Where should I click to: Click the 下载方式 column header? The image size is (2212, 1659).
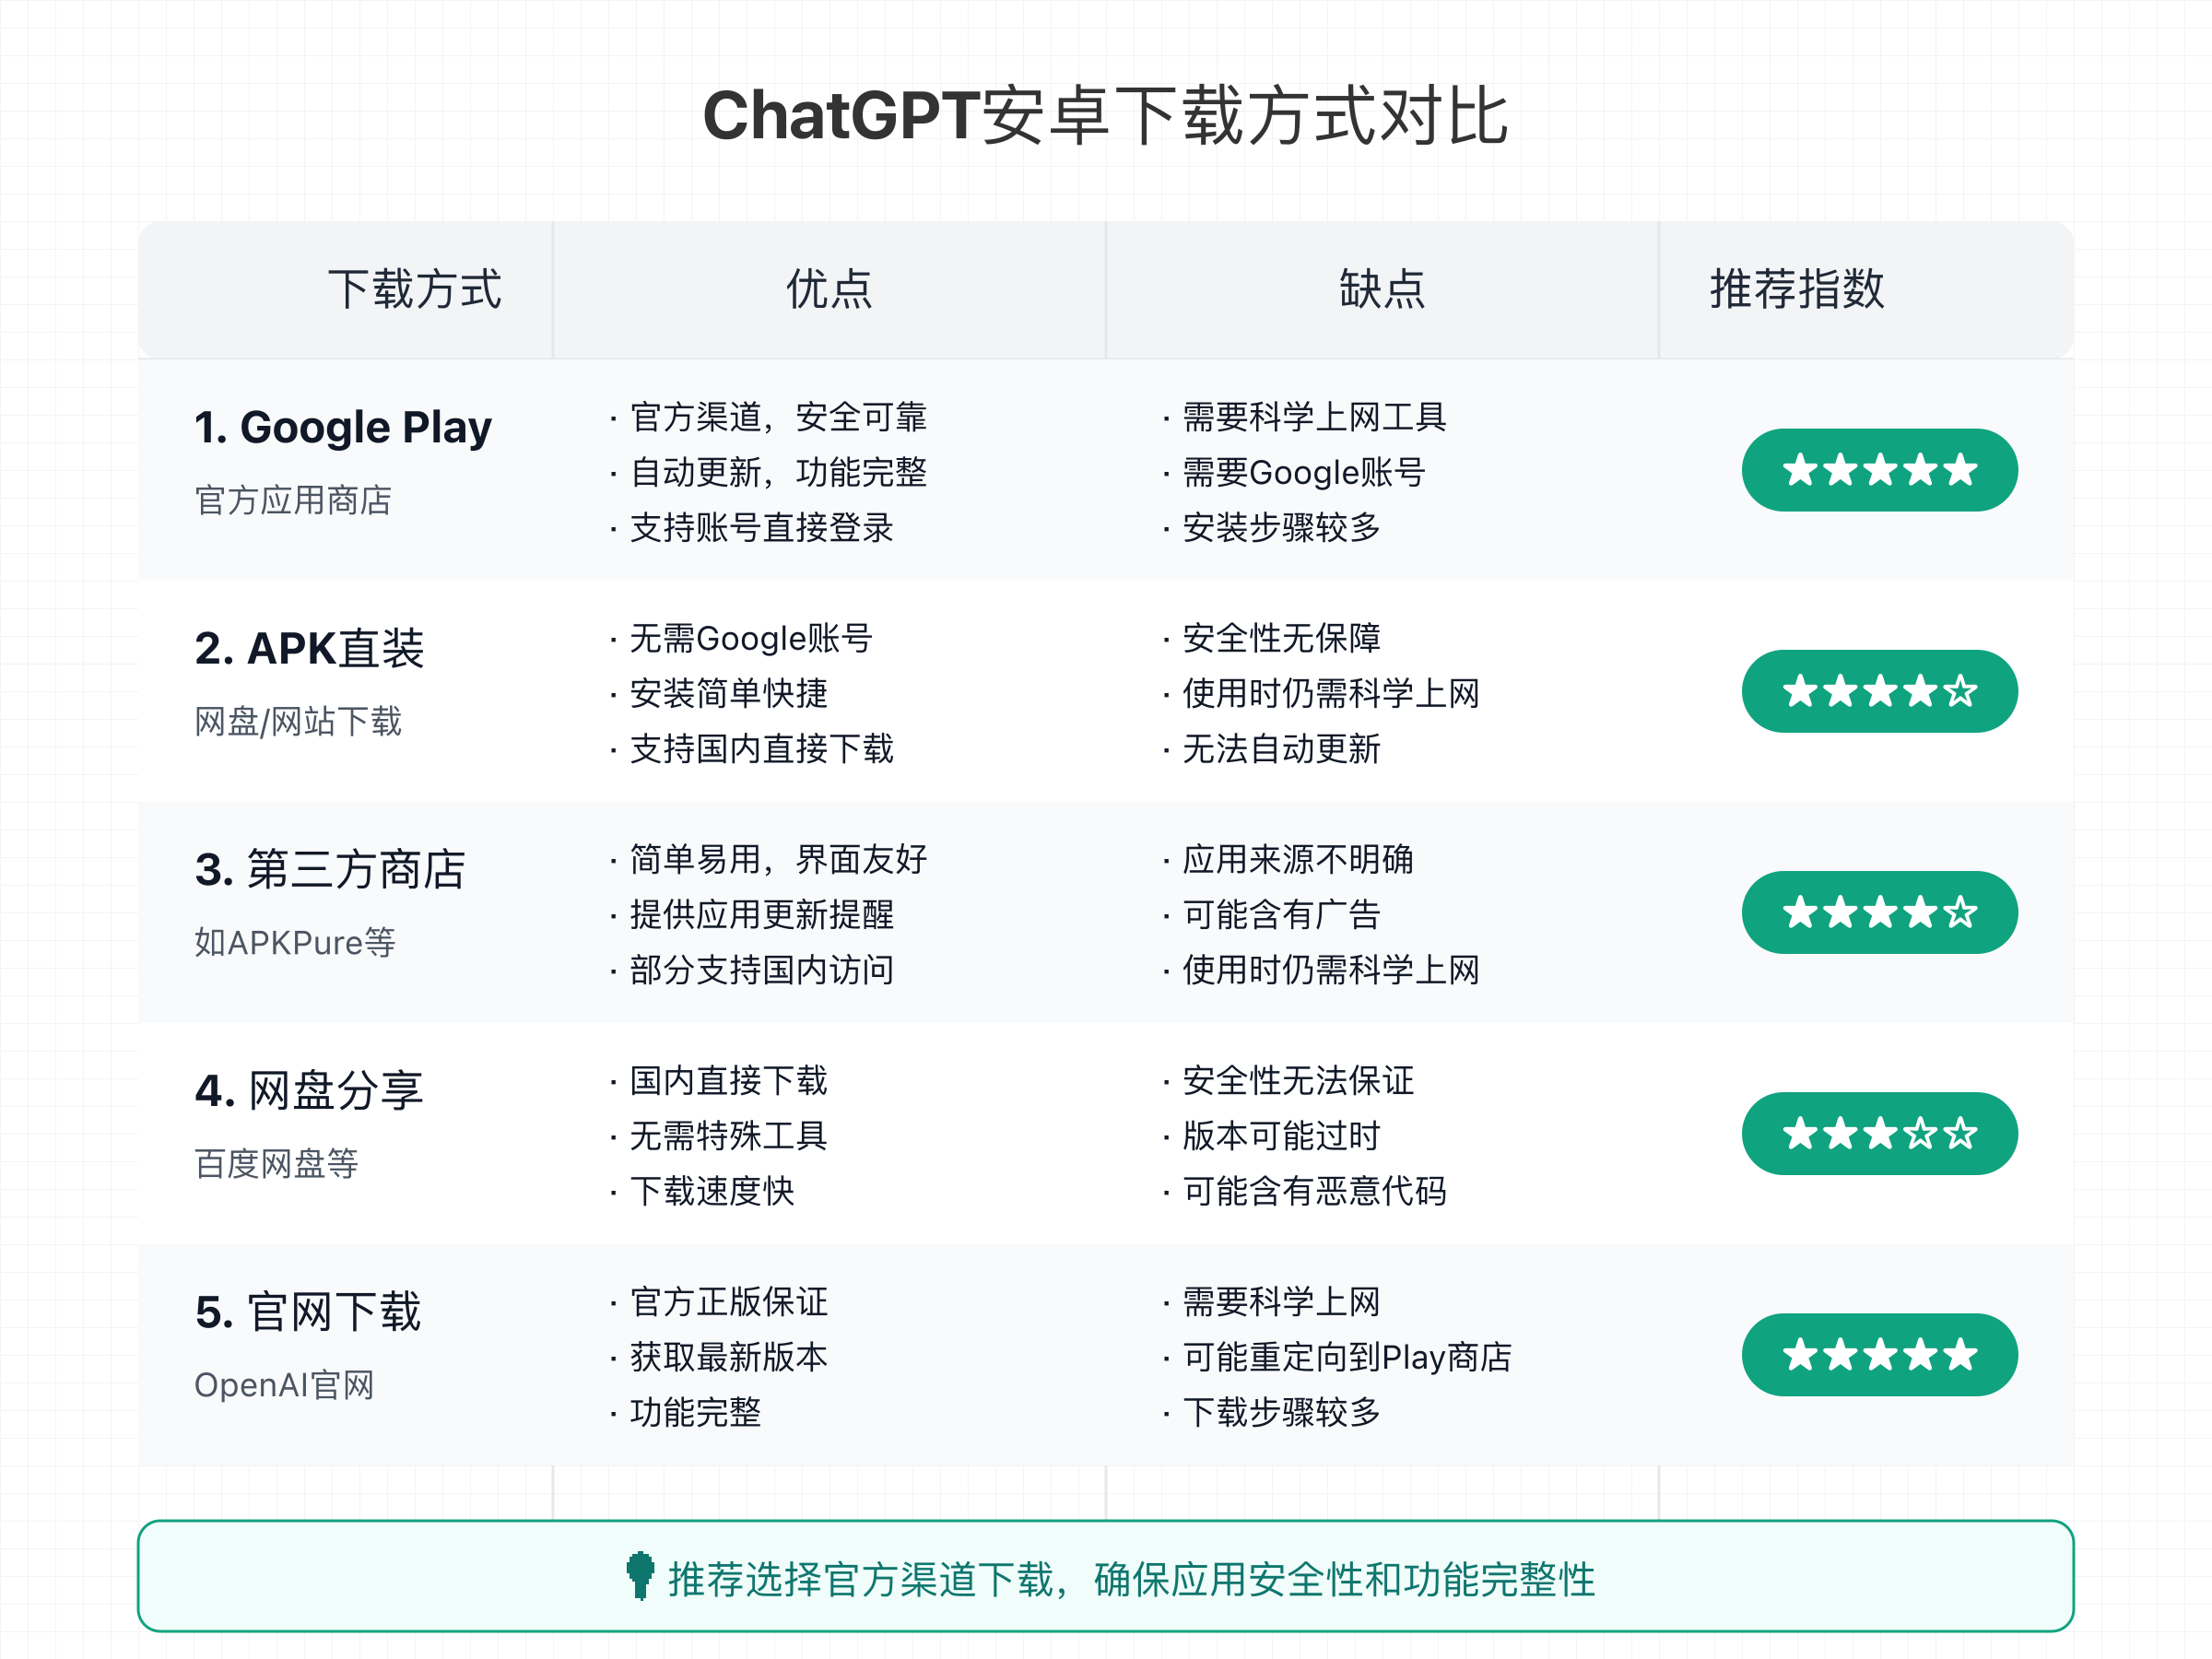pyautogui.click(x=415, y=290)
